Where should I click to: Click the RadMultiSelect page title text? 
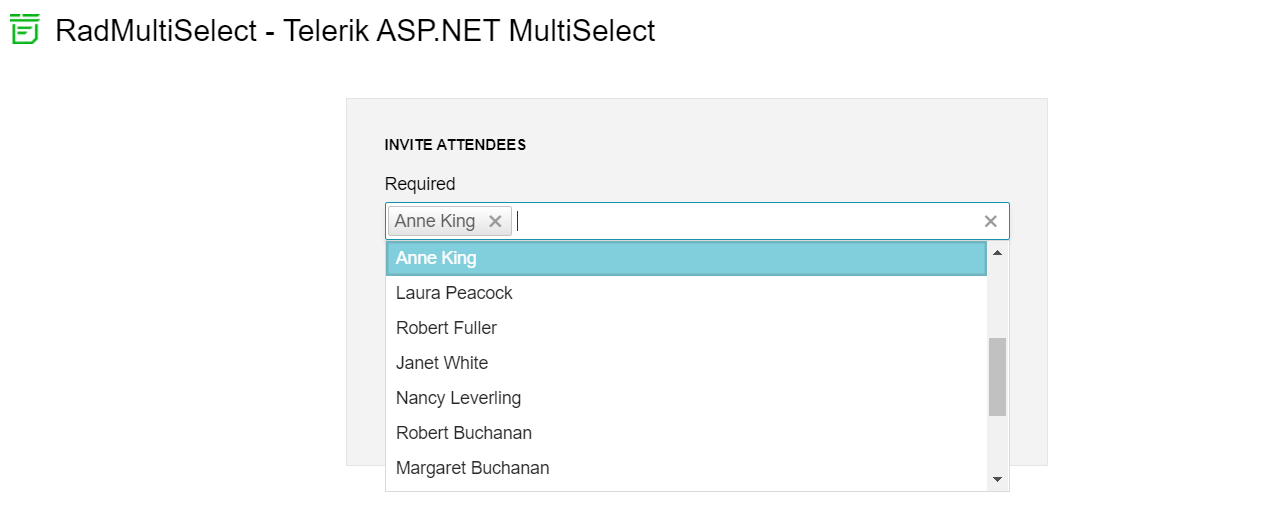(355, 31)
